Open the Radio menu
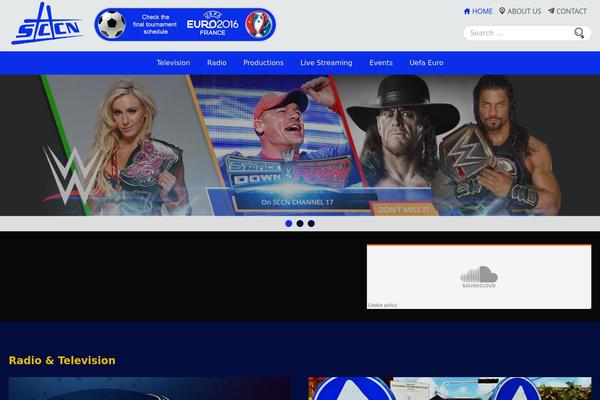 [217, 63]
